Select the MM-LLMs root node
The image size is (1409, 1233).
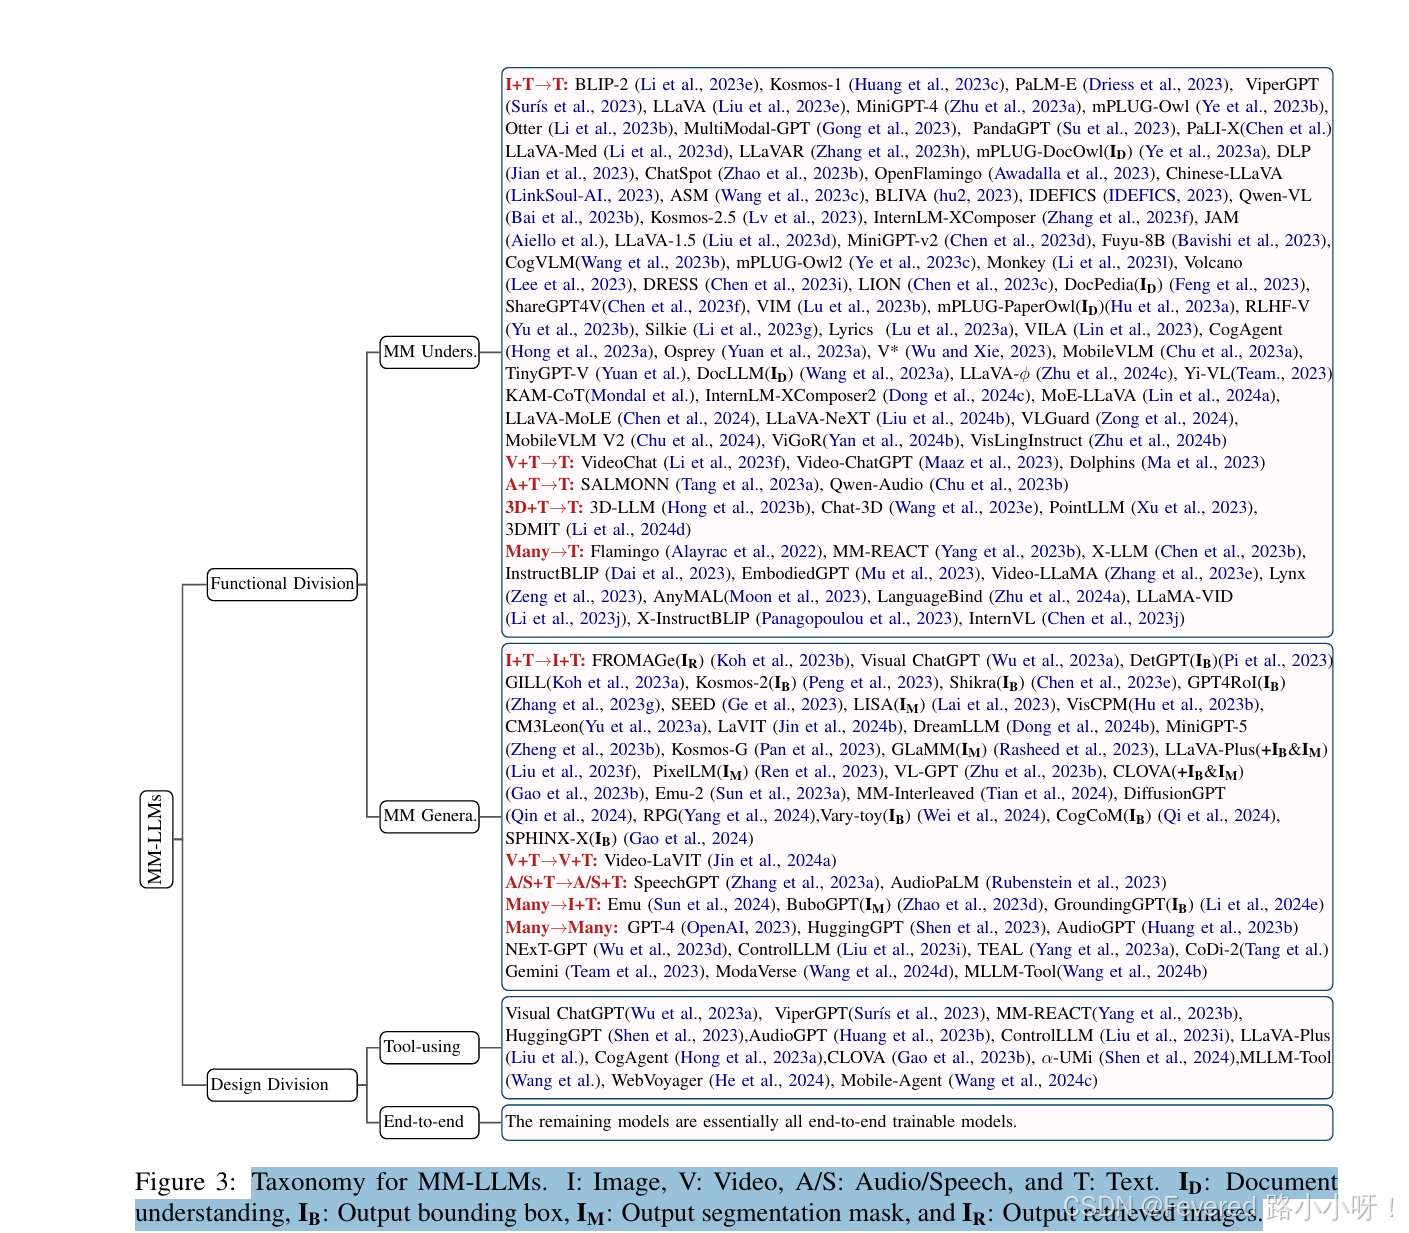tap(156, 839)
